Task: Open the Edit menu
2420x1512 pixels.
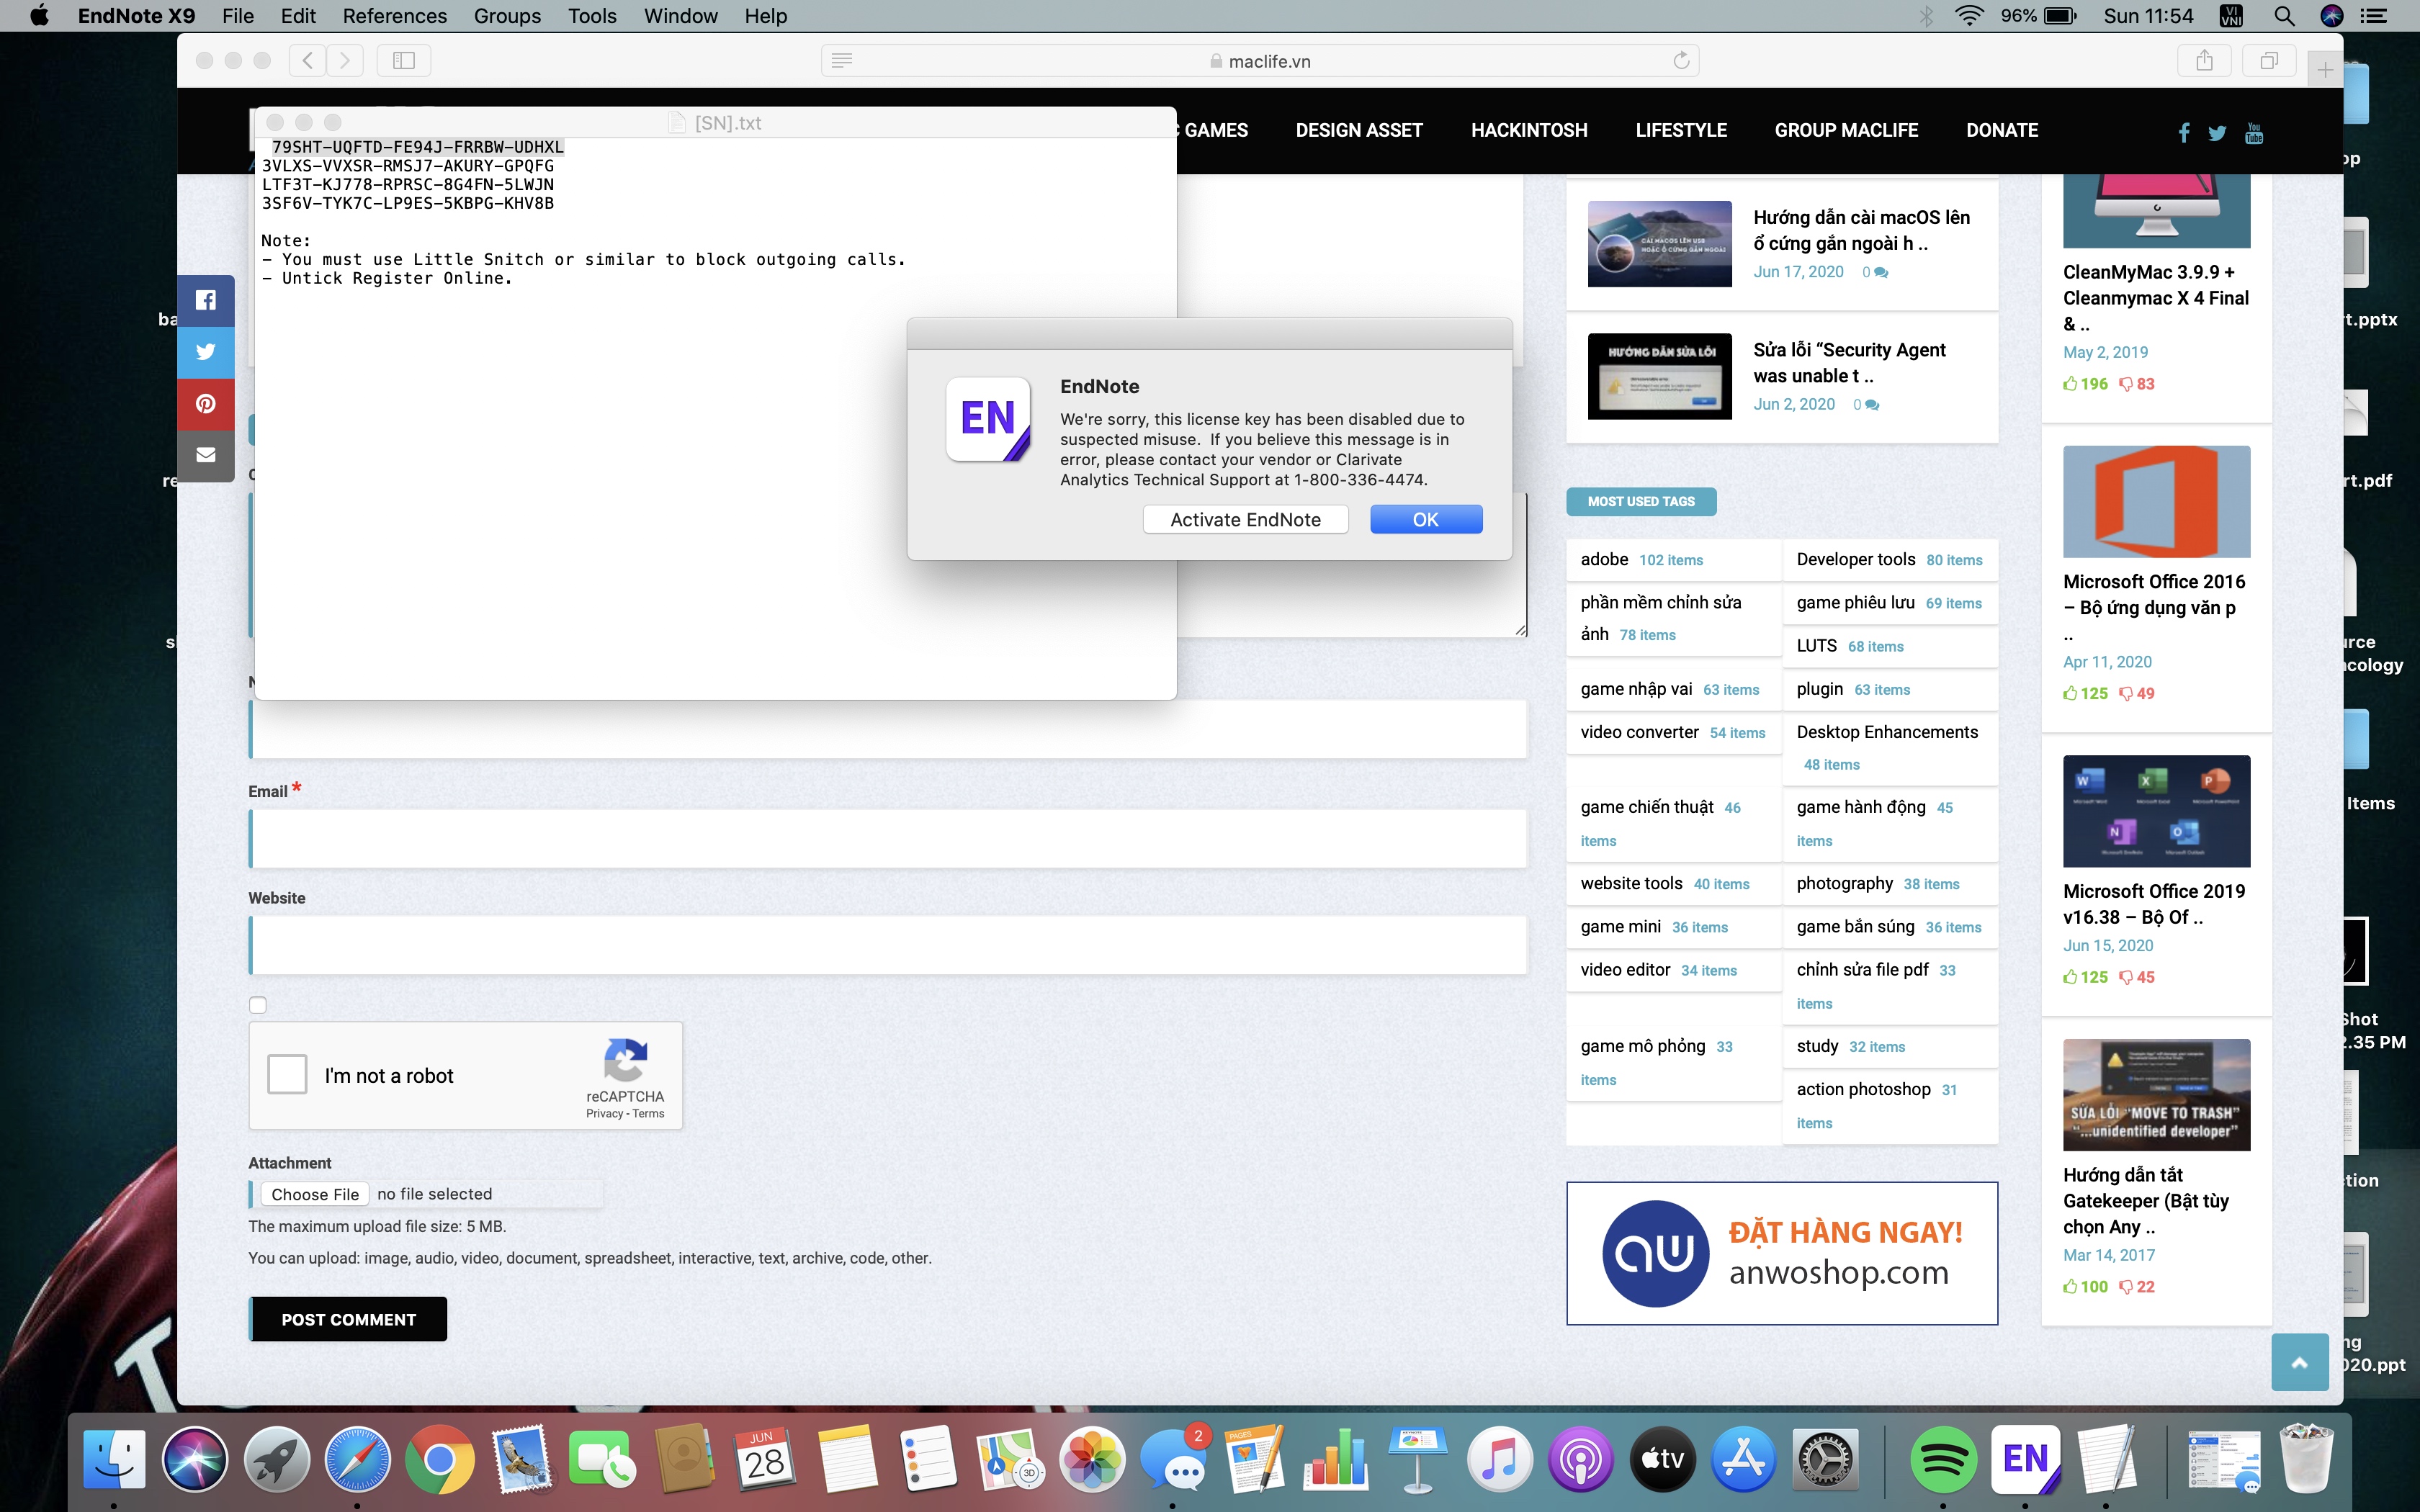Action: (298, 16)
